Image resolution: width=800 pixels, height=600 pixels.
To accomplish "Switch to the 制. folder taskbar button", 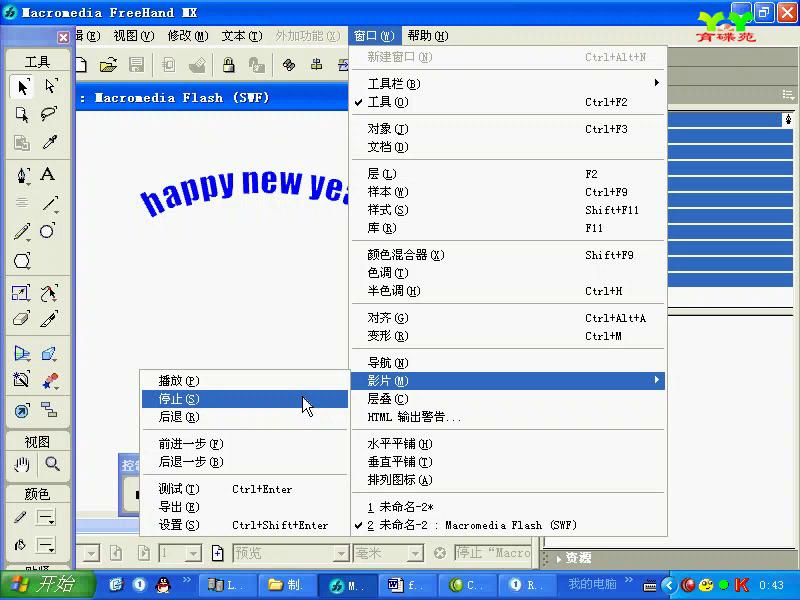I will (x=286, y=585).
